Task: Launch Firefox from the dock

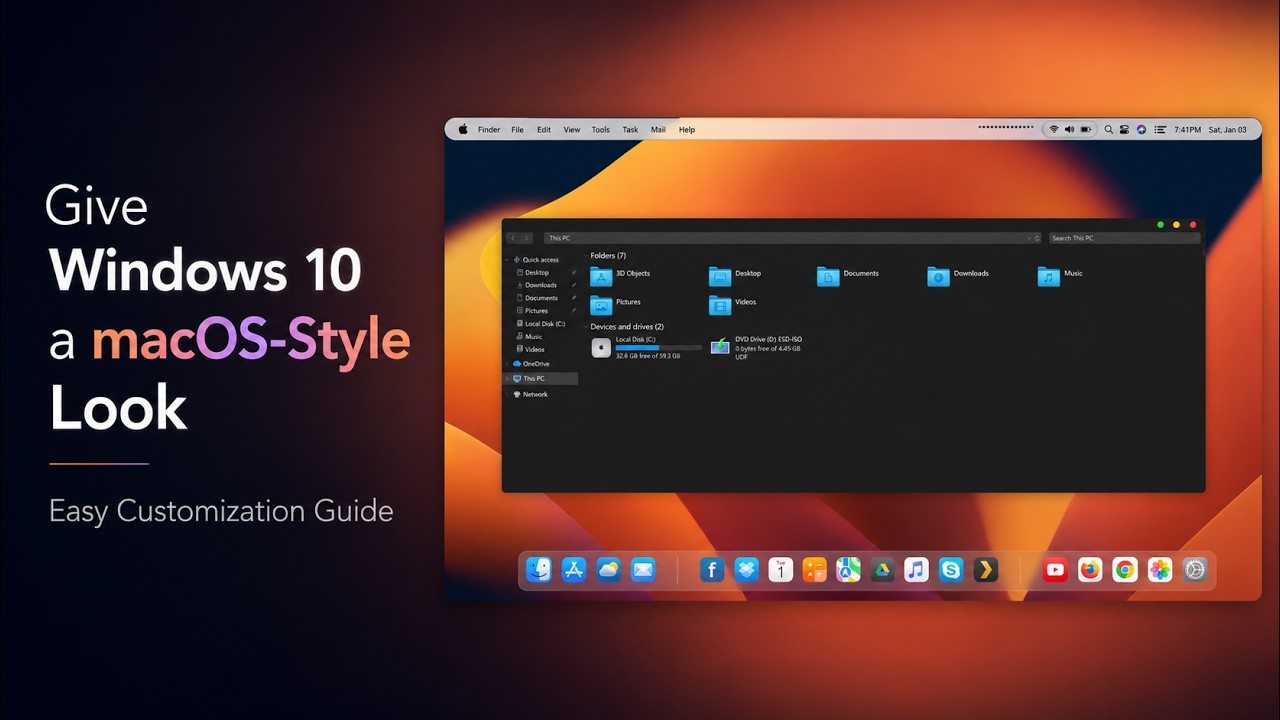Action: click(x=1090, y=570)
